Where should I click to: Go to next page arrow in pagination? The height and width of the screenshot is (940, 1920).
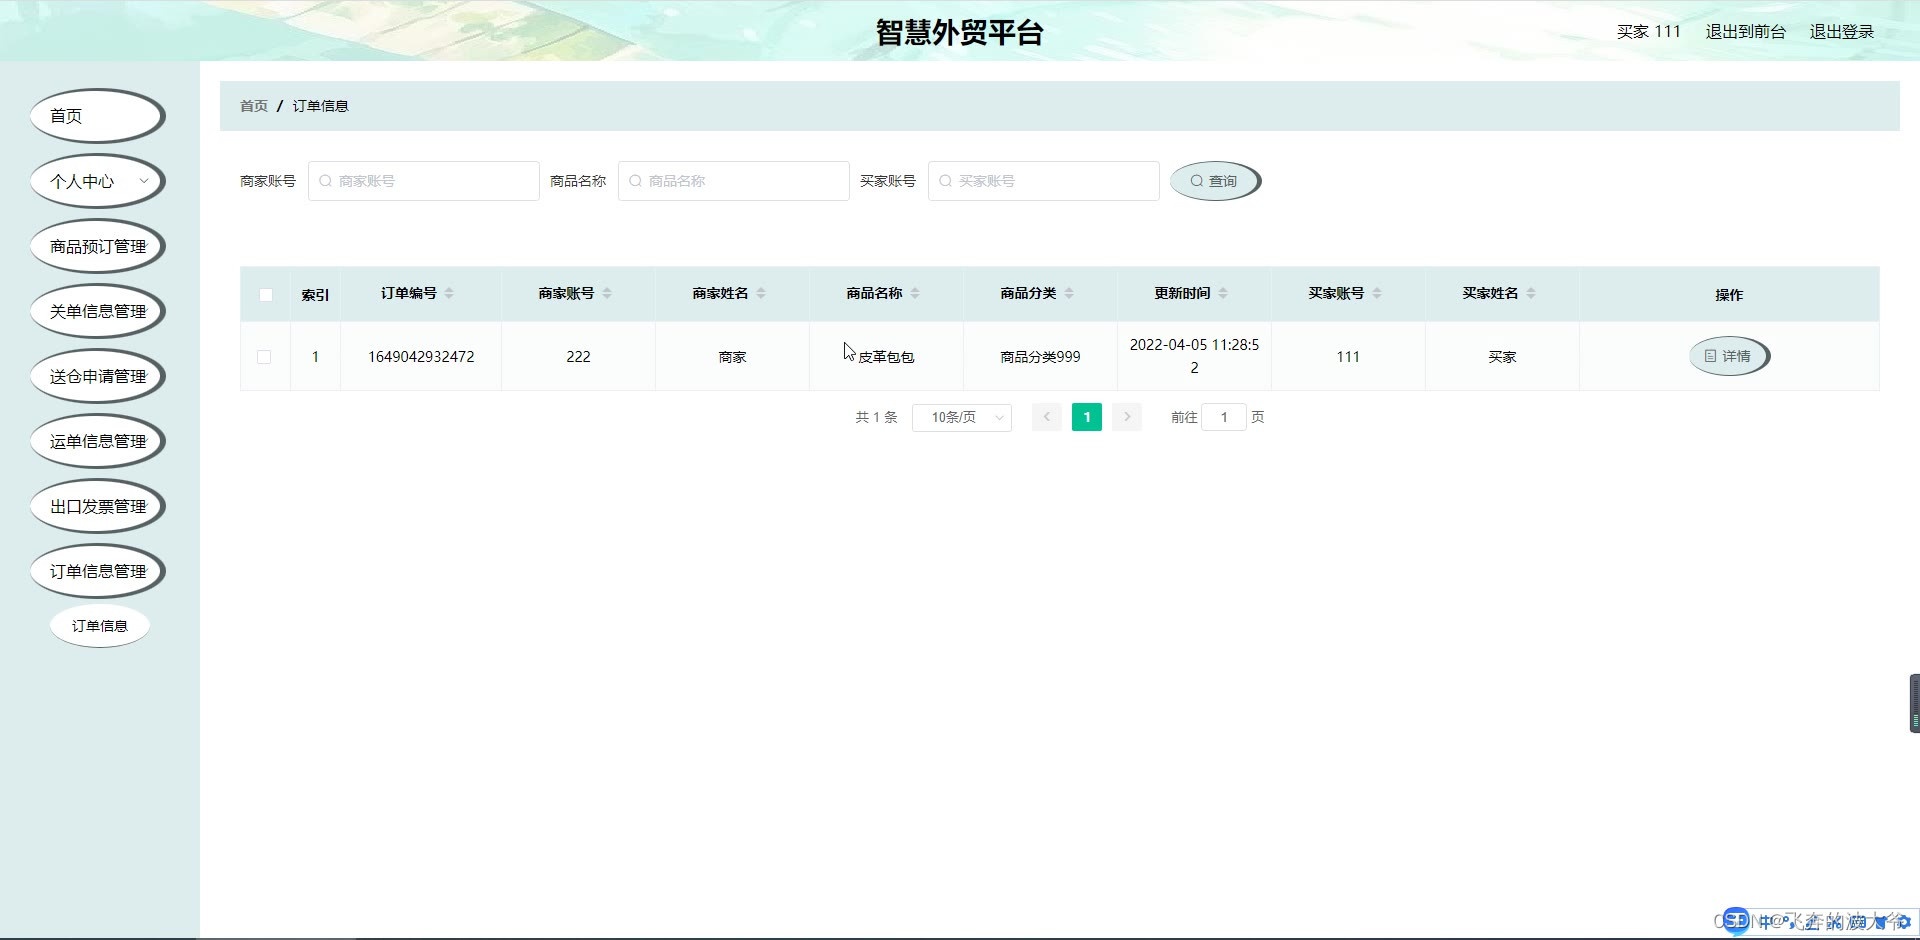(x=1126, y=417)
